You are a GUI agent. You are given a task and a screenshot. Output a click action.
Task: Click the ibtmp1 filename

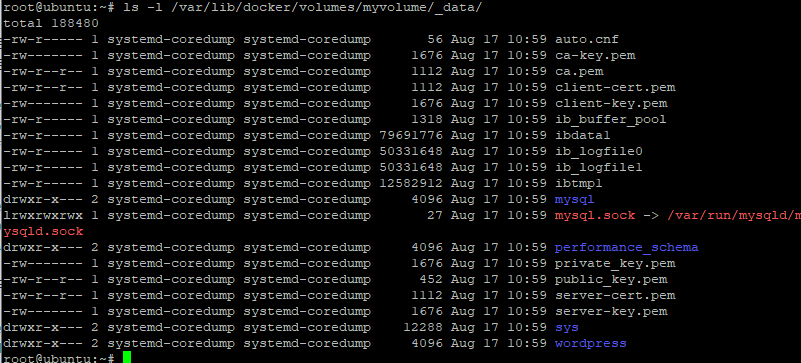(579, 183)
